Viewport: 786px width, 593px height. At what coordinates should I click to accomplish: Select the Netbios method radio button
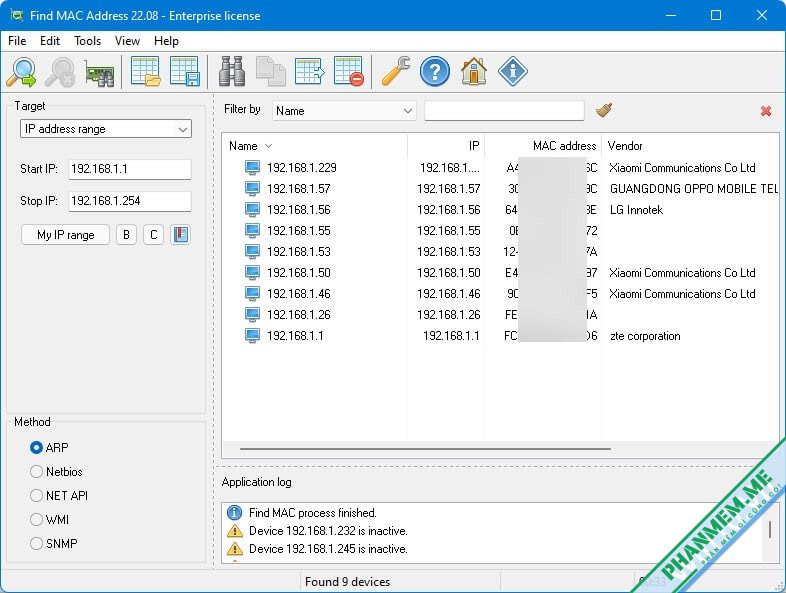[36, 472]
